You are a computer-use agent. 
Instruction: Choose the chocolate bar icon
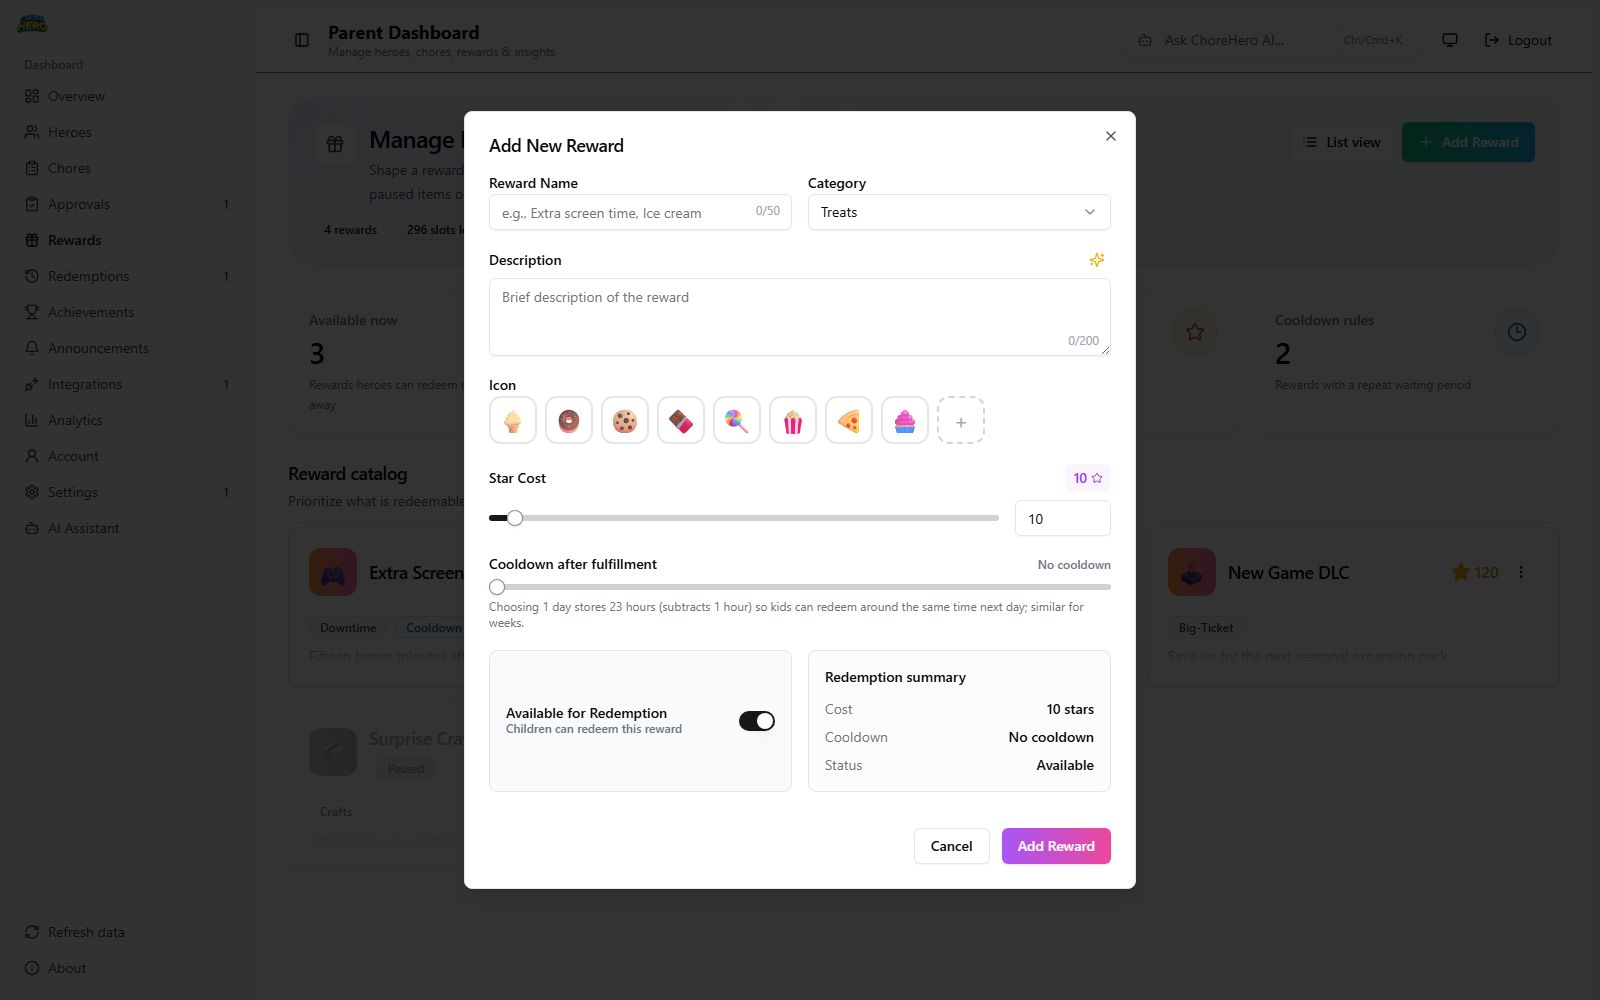coord(681,420)
